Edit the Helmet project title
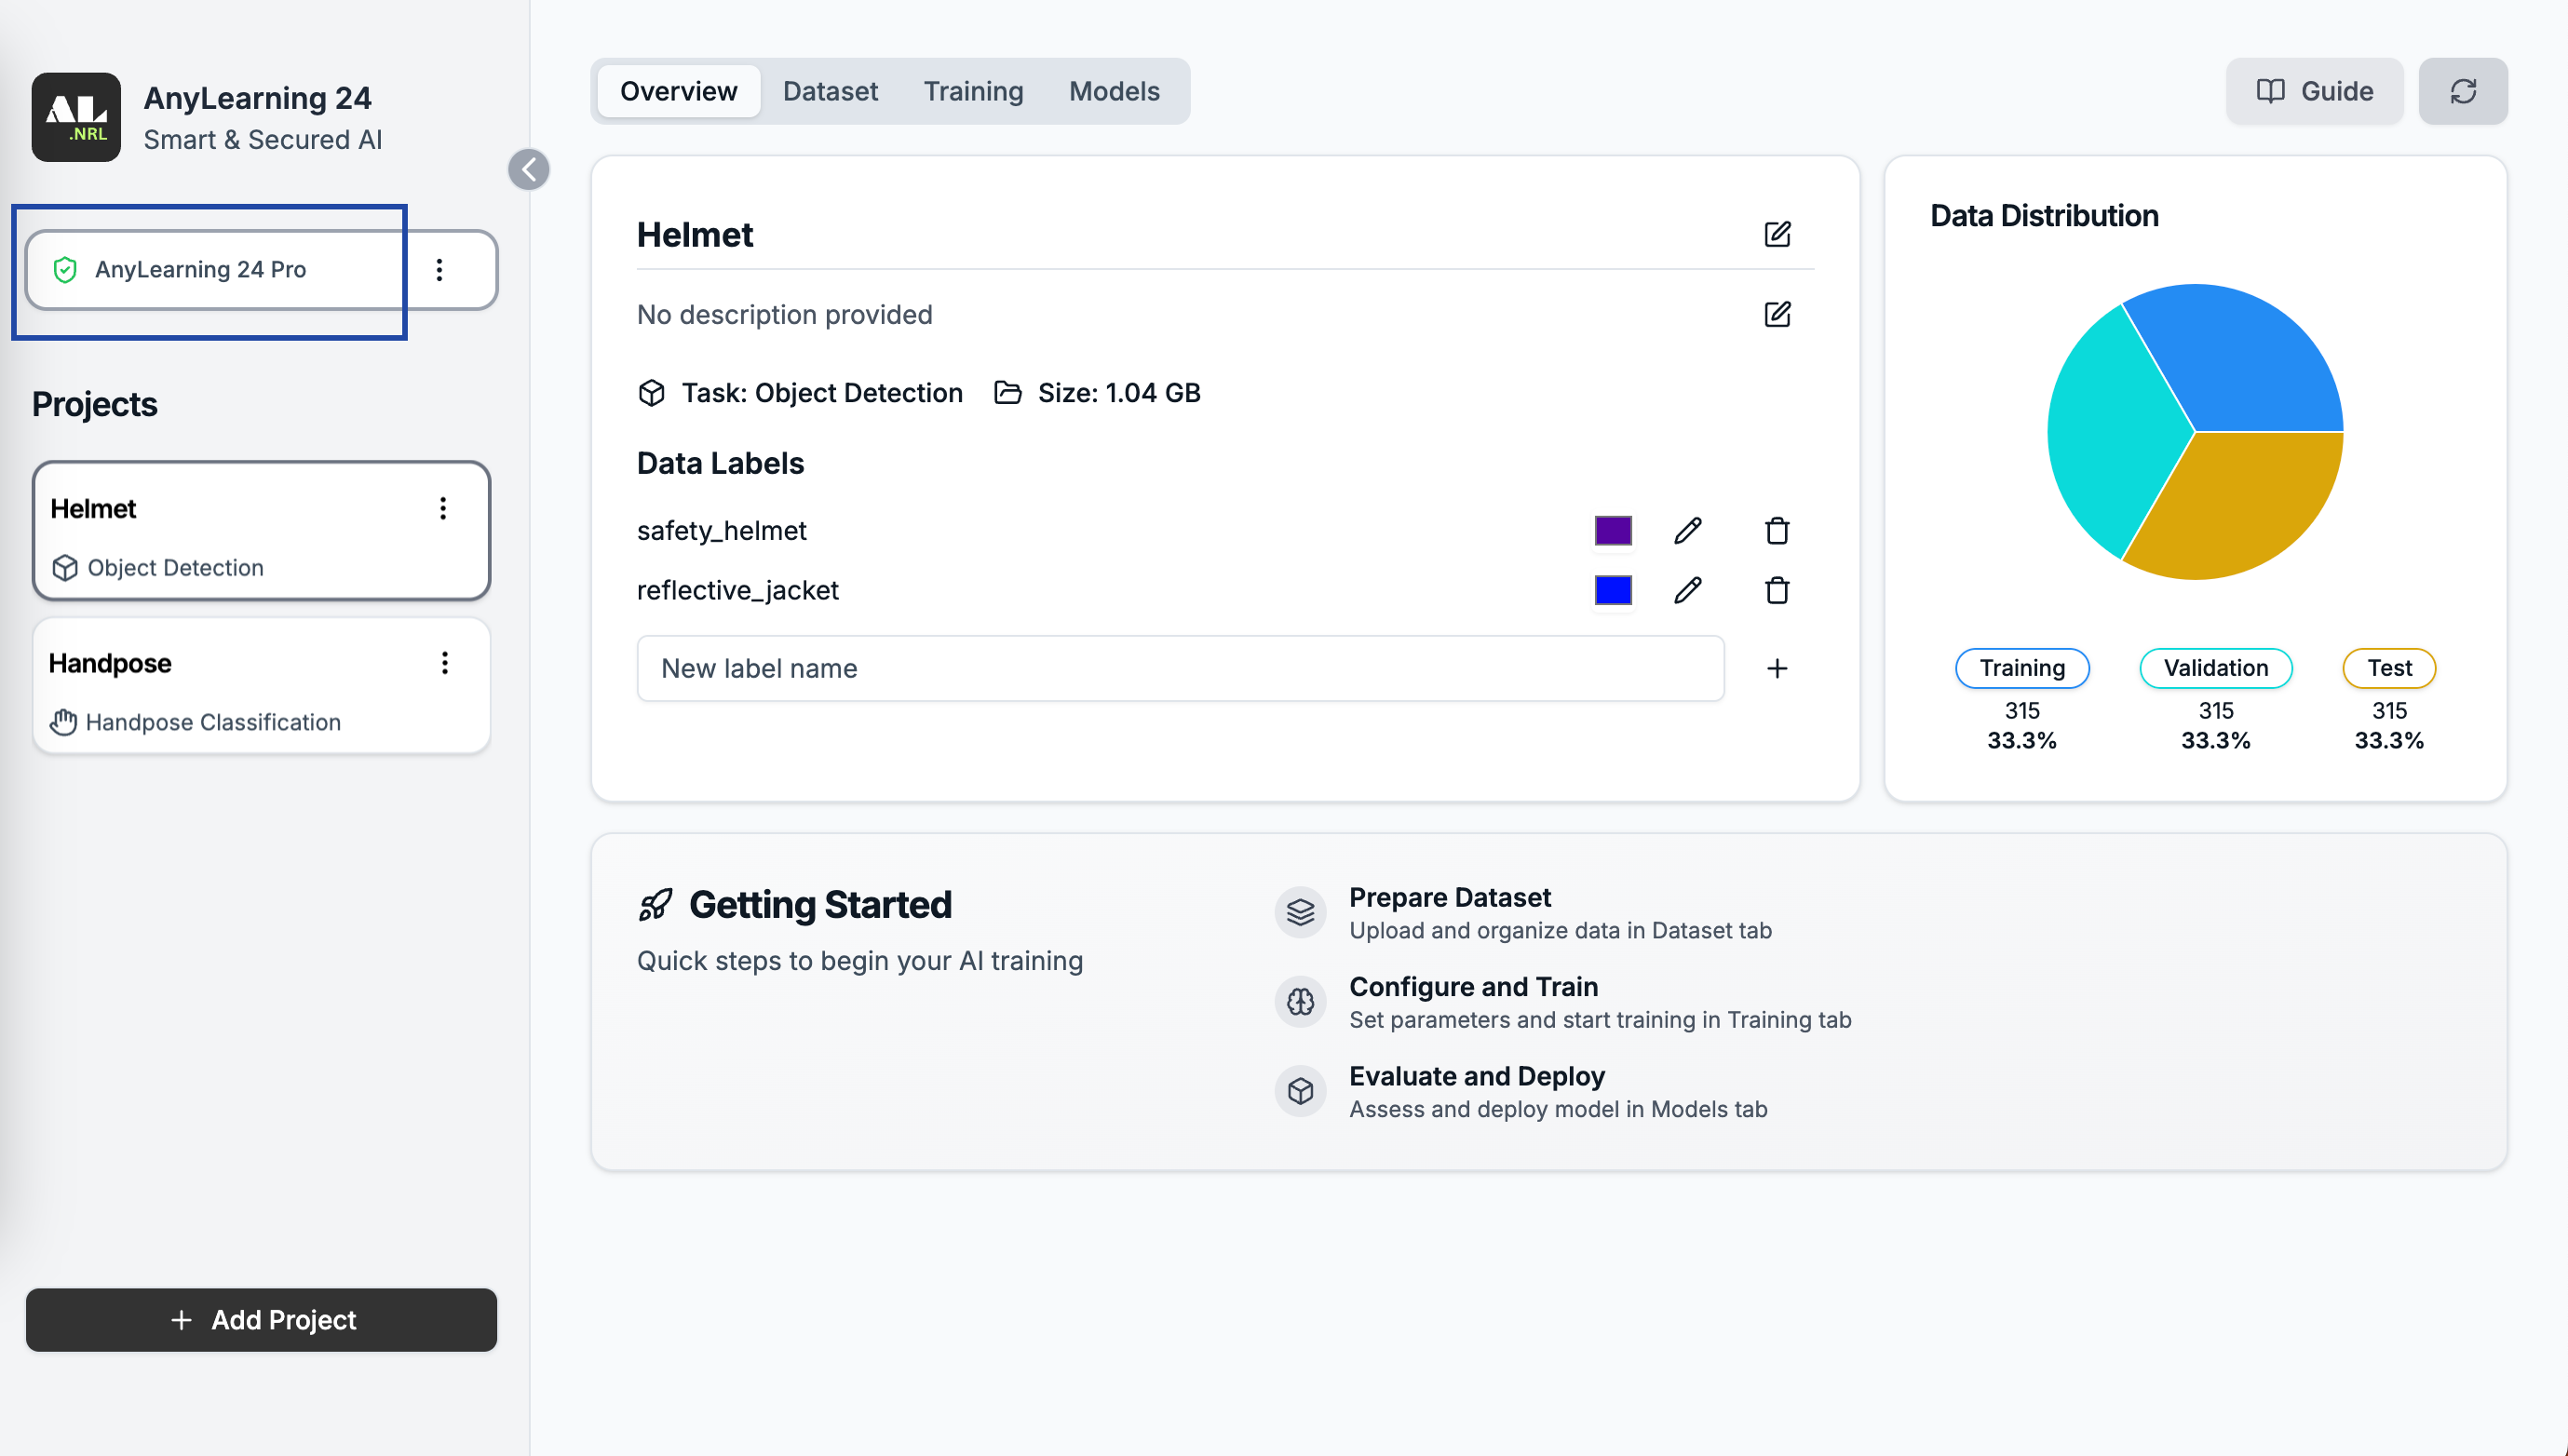Viewport: 2568px width, 1456px height. click(x=1776, y=234)
